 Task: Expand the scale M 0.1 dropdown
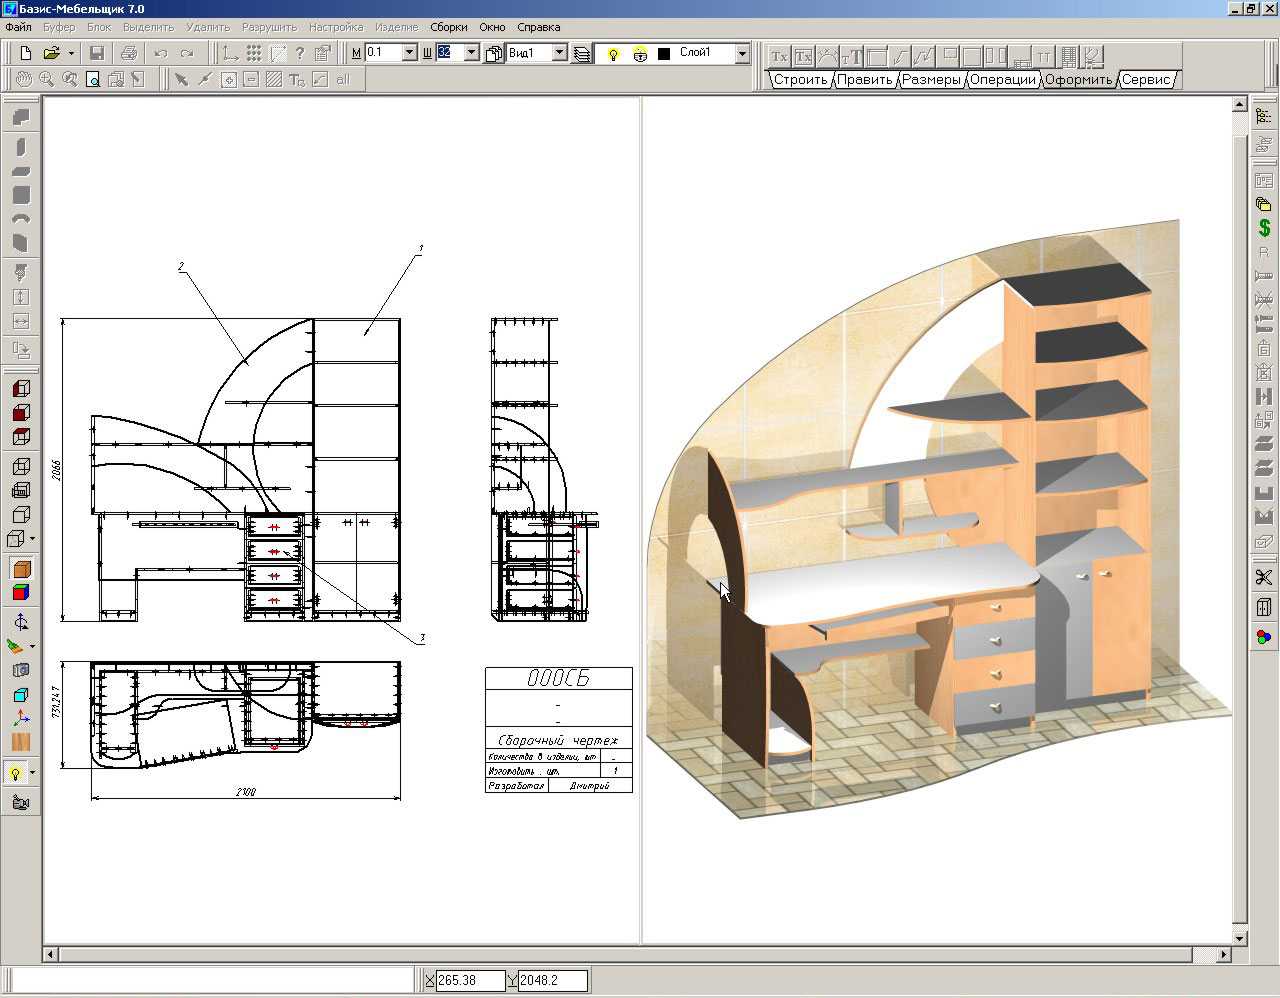tap(409, 53)
